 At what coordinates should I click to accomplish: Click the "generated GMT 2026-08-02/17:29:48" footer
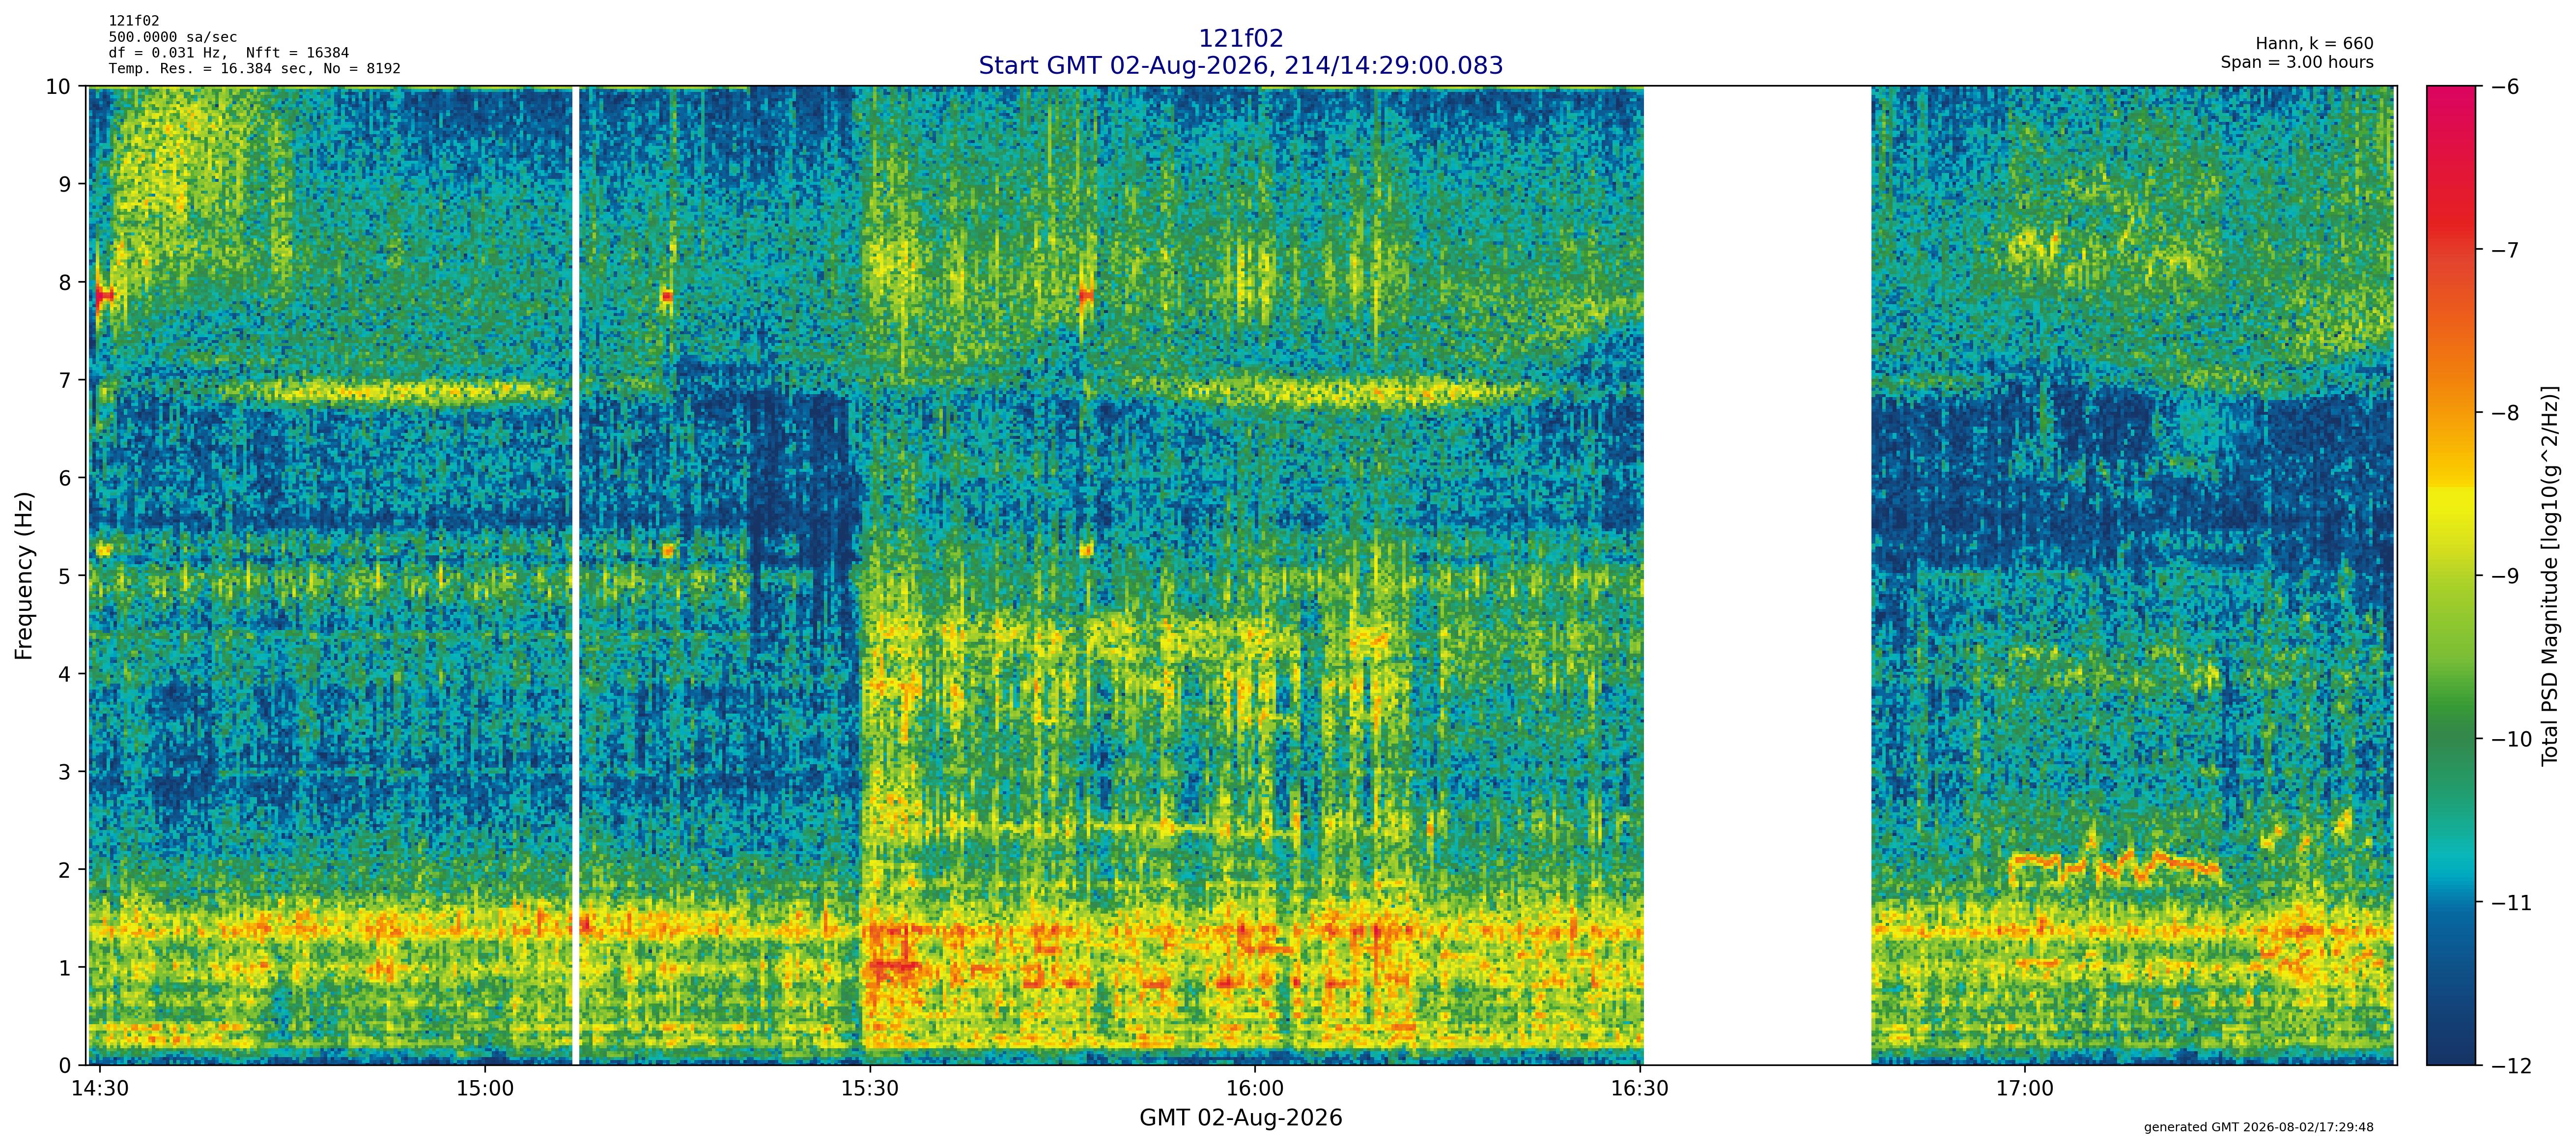tap(2258, 1127)
